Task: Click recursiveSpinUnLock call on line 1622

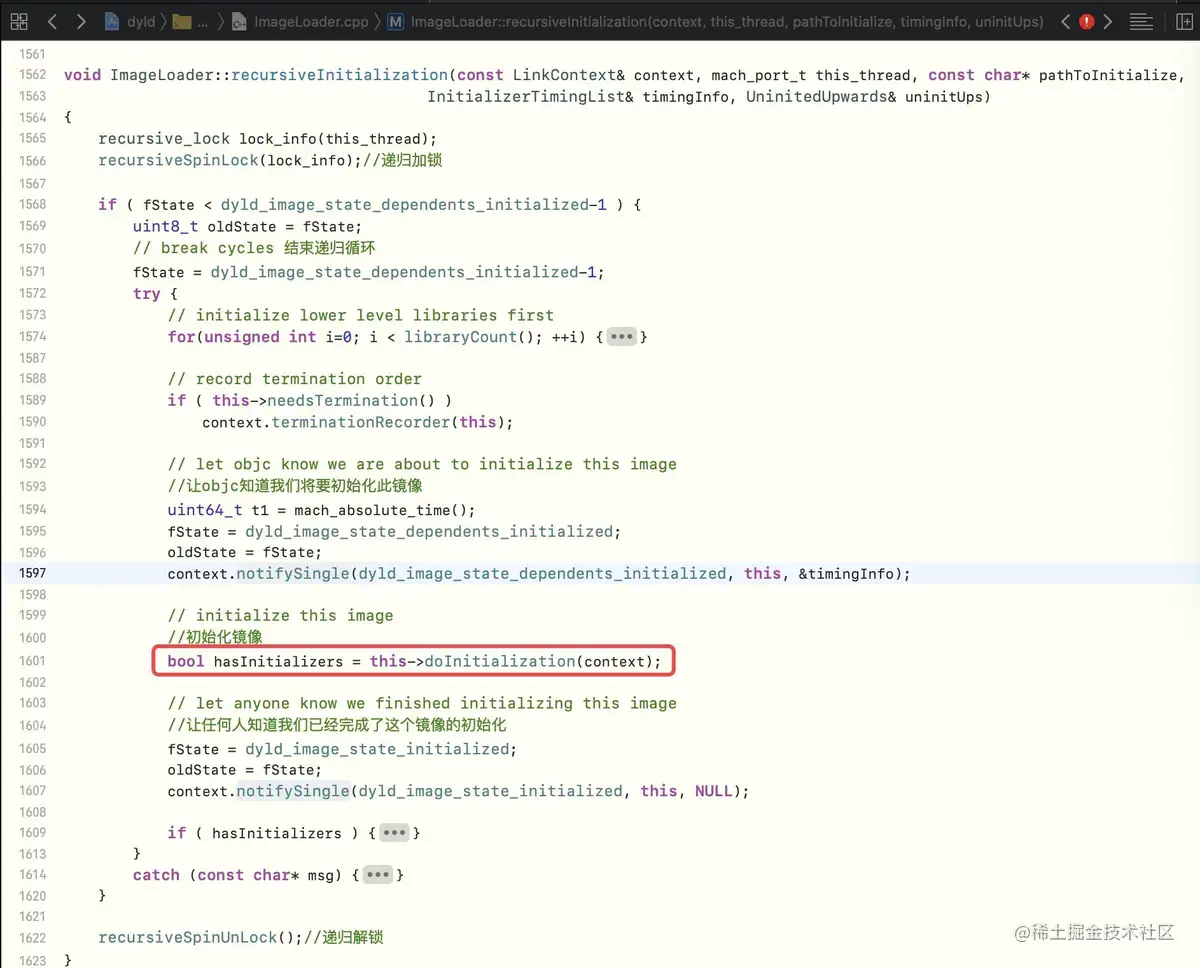Action: pyautogui.click(x=187, y=938)
